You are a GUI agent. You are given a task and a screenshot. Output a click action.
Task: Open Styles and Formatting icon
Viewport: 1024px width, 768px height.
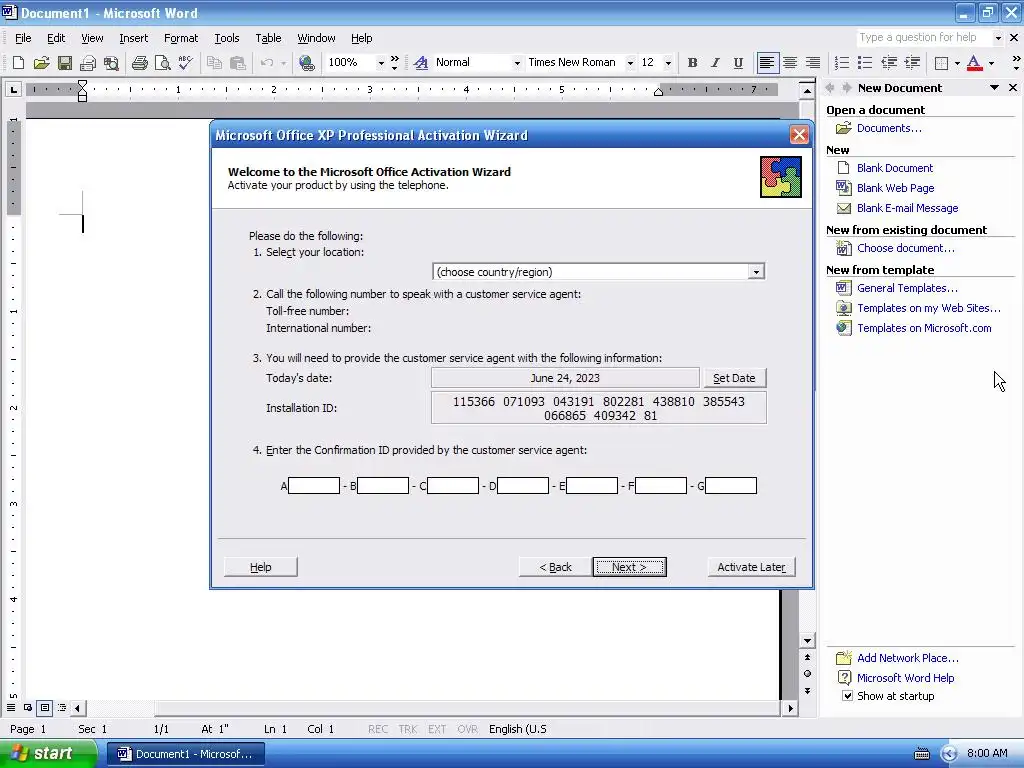click(x=421, y=63)
